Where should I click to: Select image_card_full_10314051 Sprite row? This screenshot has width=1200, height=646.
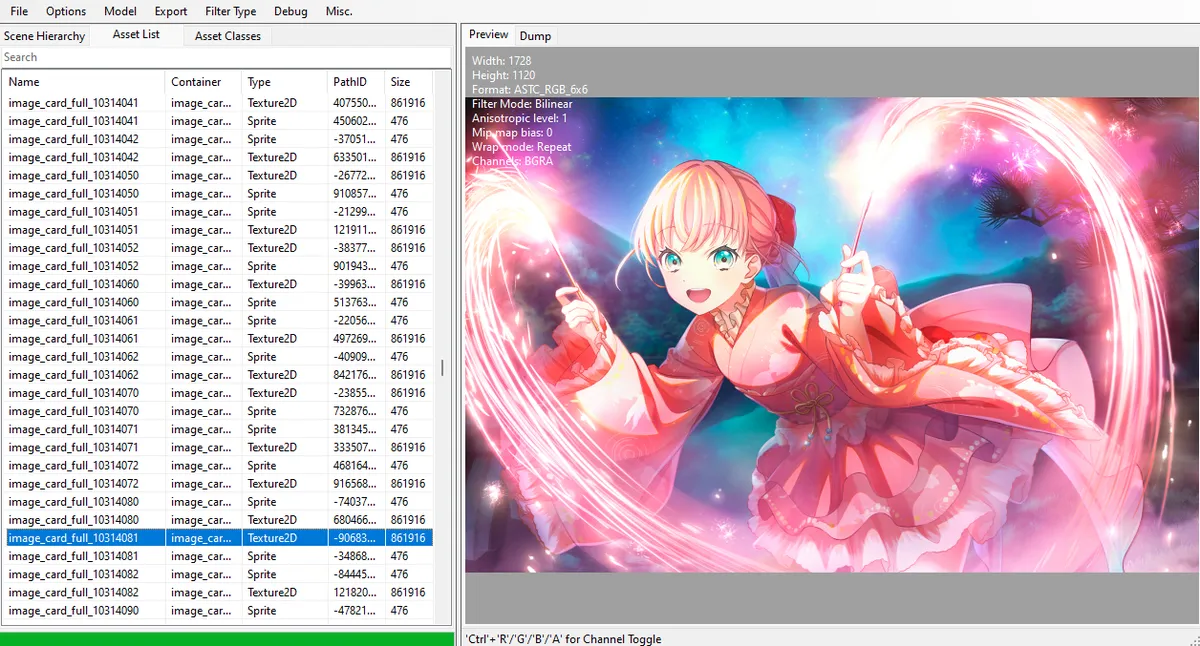(x=218, y=212)
